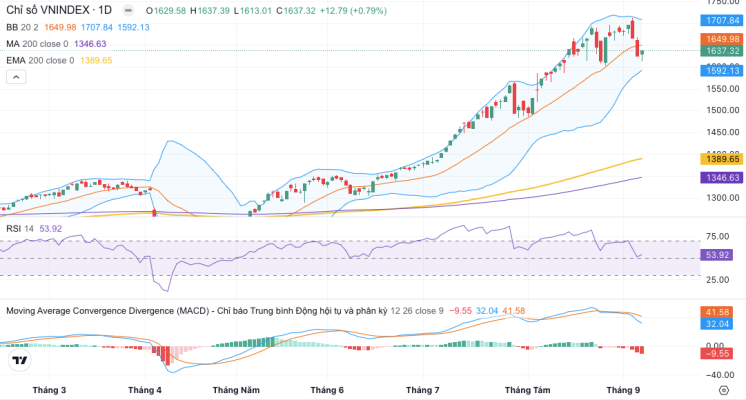The width and height of the screenshot is (746, 400).
Task: Click the 25.00 RSI scale tick
Action: pos(717,280)
